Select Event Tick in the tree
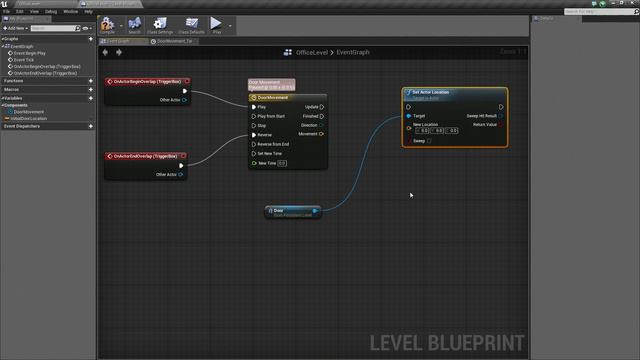The image size is (640, 360). pyautogui.click(x=24, y=60)
